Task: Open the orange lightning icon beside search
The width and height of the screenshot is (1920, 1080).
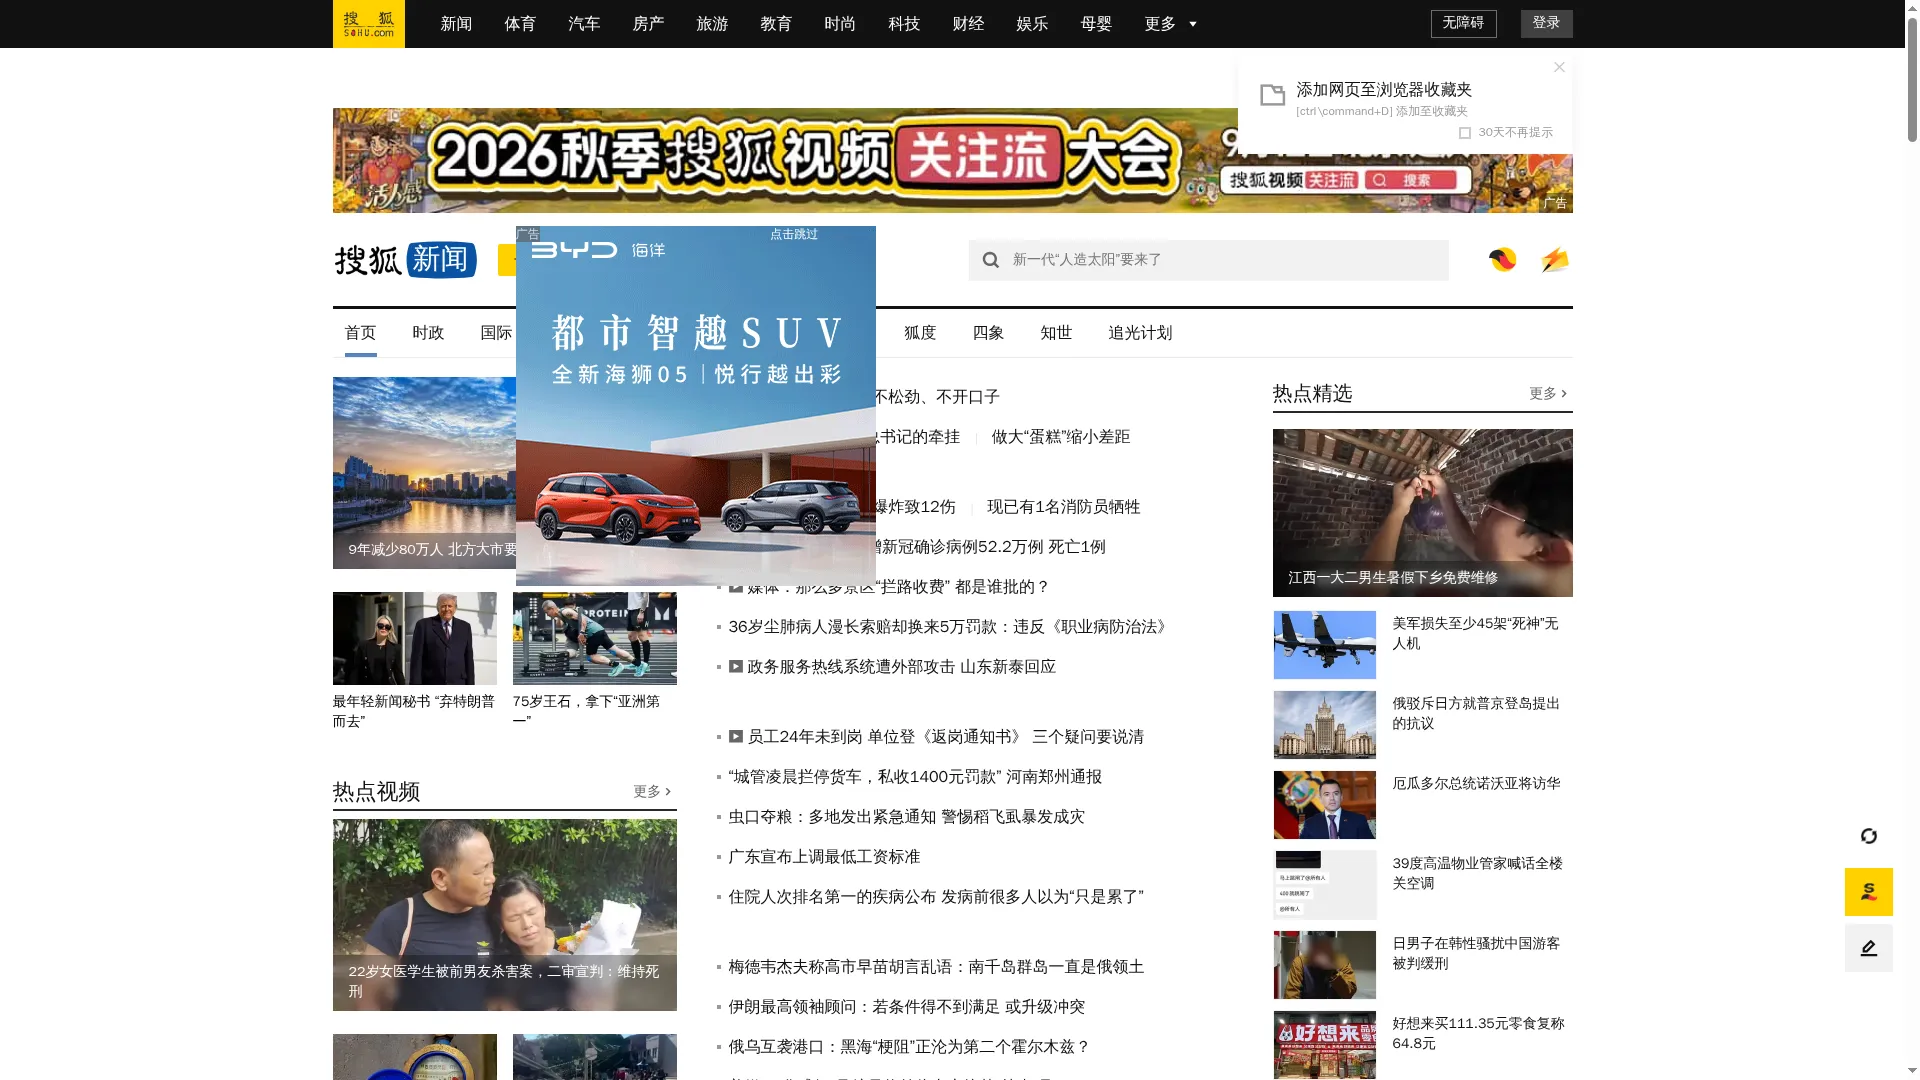Action: [1554, 260]
